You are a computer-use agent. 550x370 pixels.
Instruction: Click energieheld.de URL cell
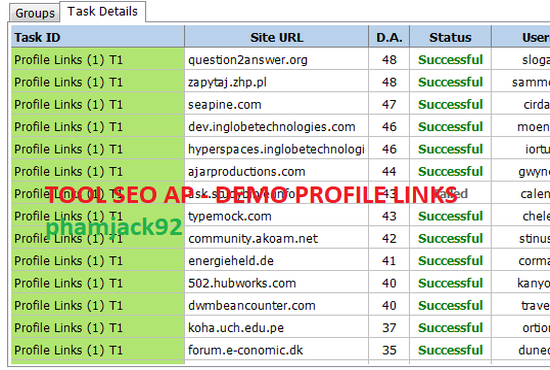(276, 261)
